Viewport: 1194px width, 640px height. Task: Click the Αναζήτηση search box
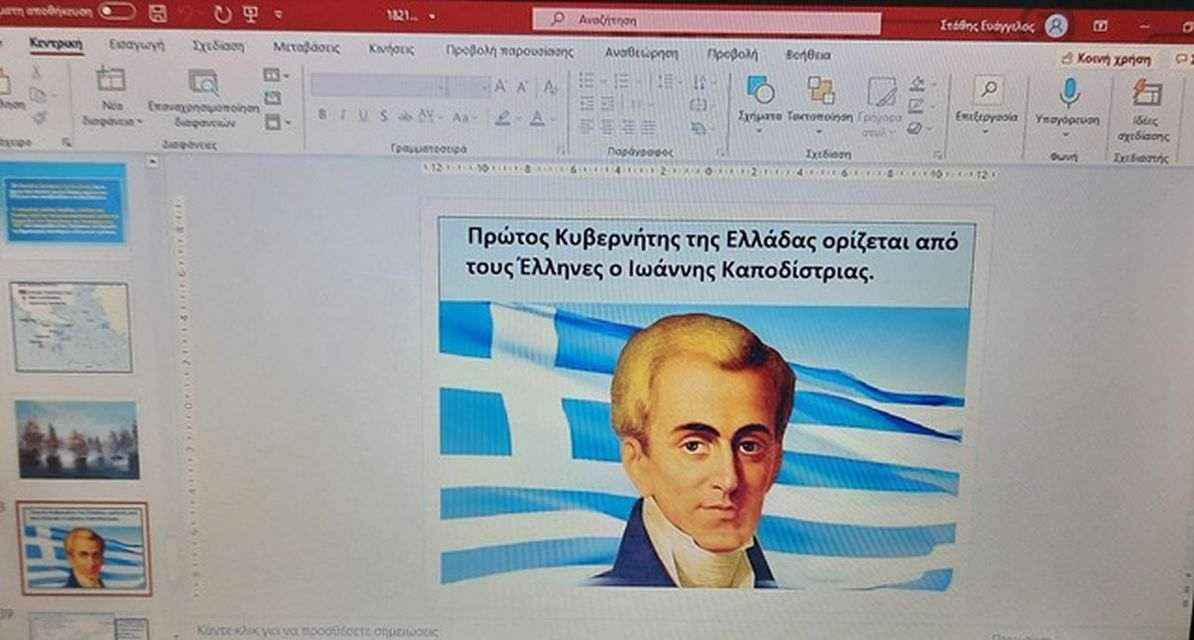[x=706, y=21]
